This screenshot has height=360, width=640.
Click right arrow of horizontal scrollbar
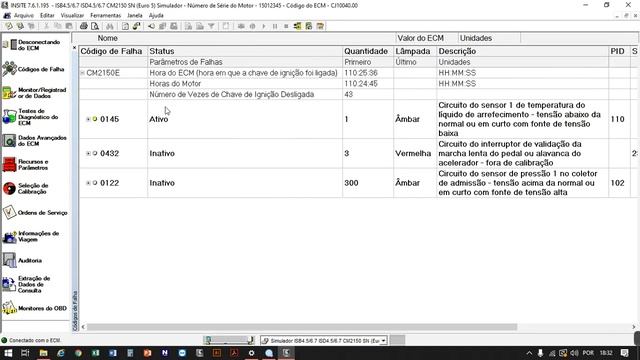click(x=634, y=327)
